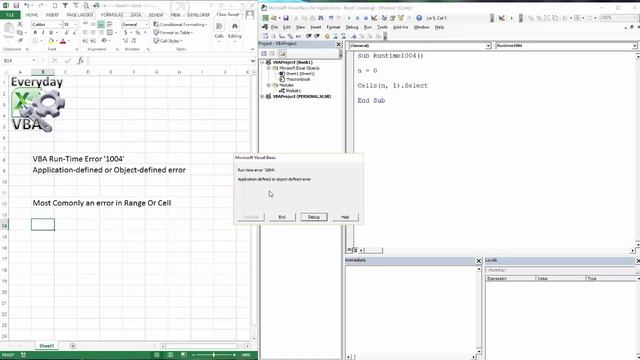The image size is (640, 360).
Task: Click the Excel zoom slider
Action: pyautogui.click(x=213, y=355)
